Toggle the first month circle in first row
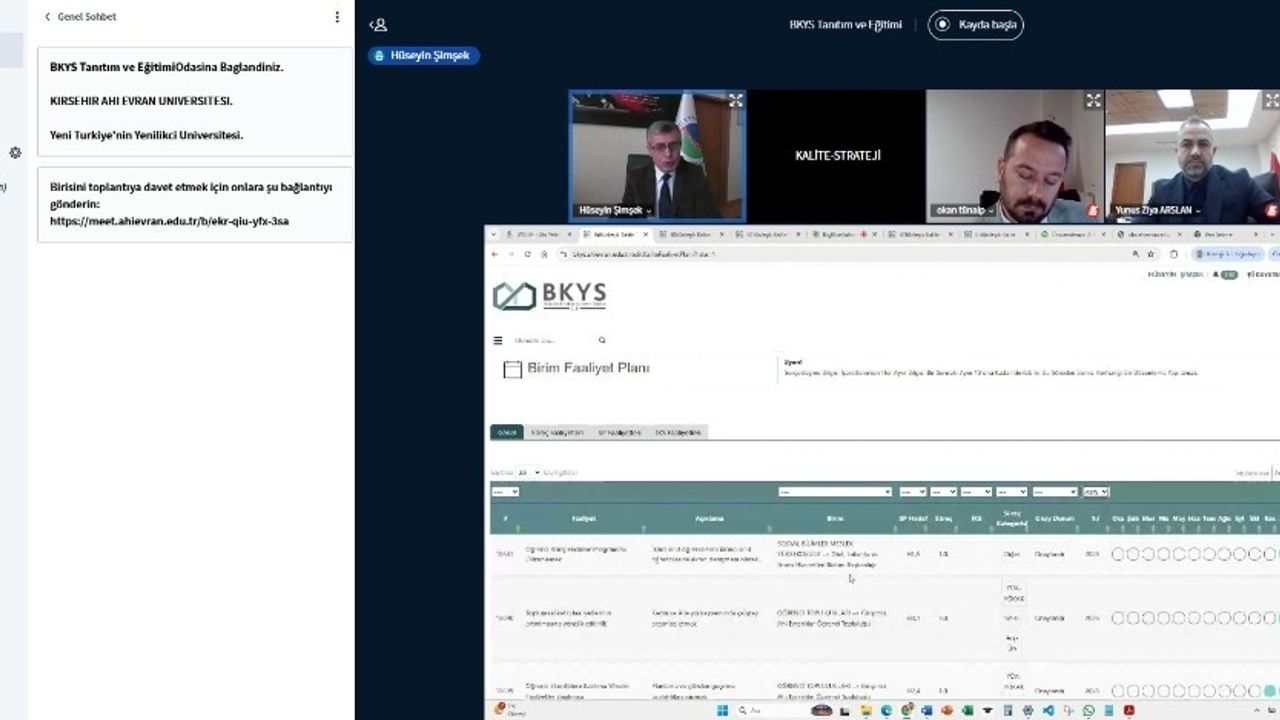 (1118, 554)
